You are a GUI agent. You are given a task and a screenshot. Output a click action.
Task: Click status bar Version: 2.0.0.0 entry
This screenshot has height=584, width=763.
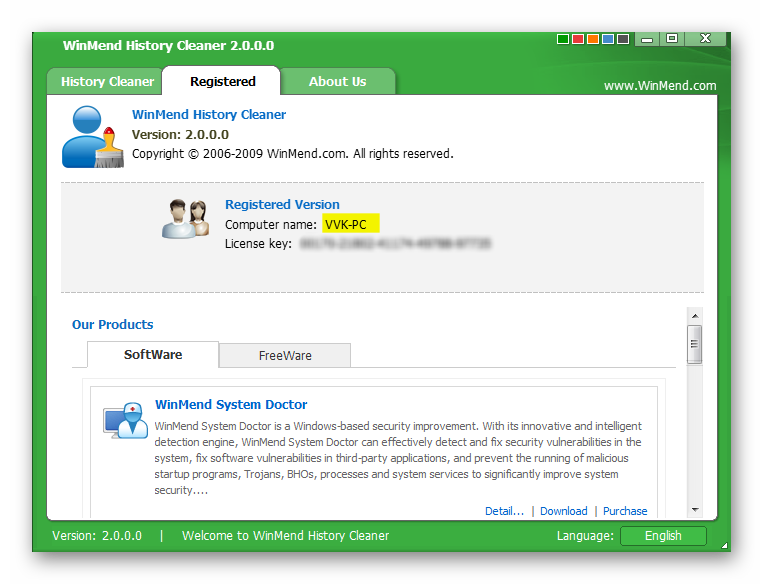click(97, 536)
